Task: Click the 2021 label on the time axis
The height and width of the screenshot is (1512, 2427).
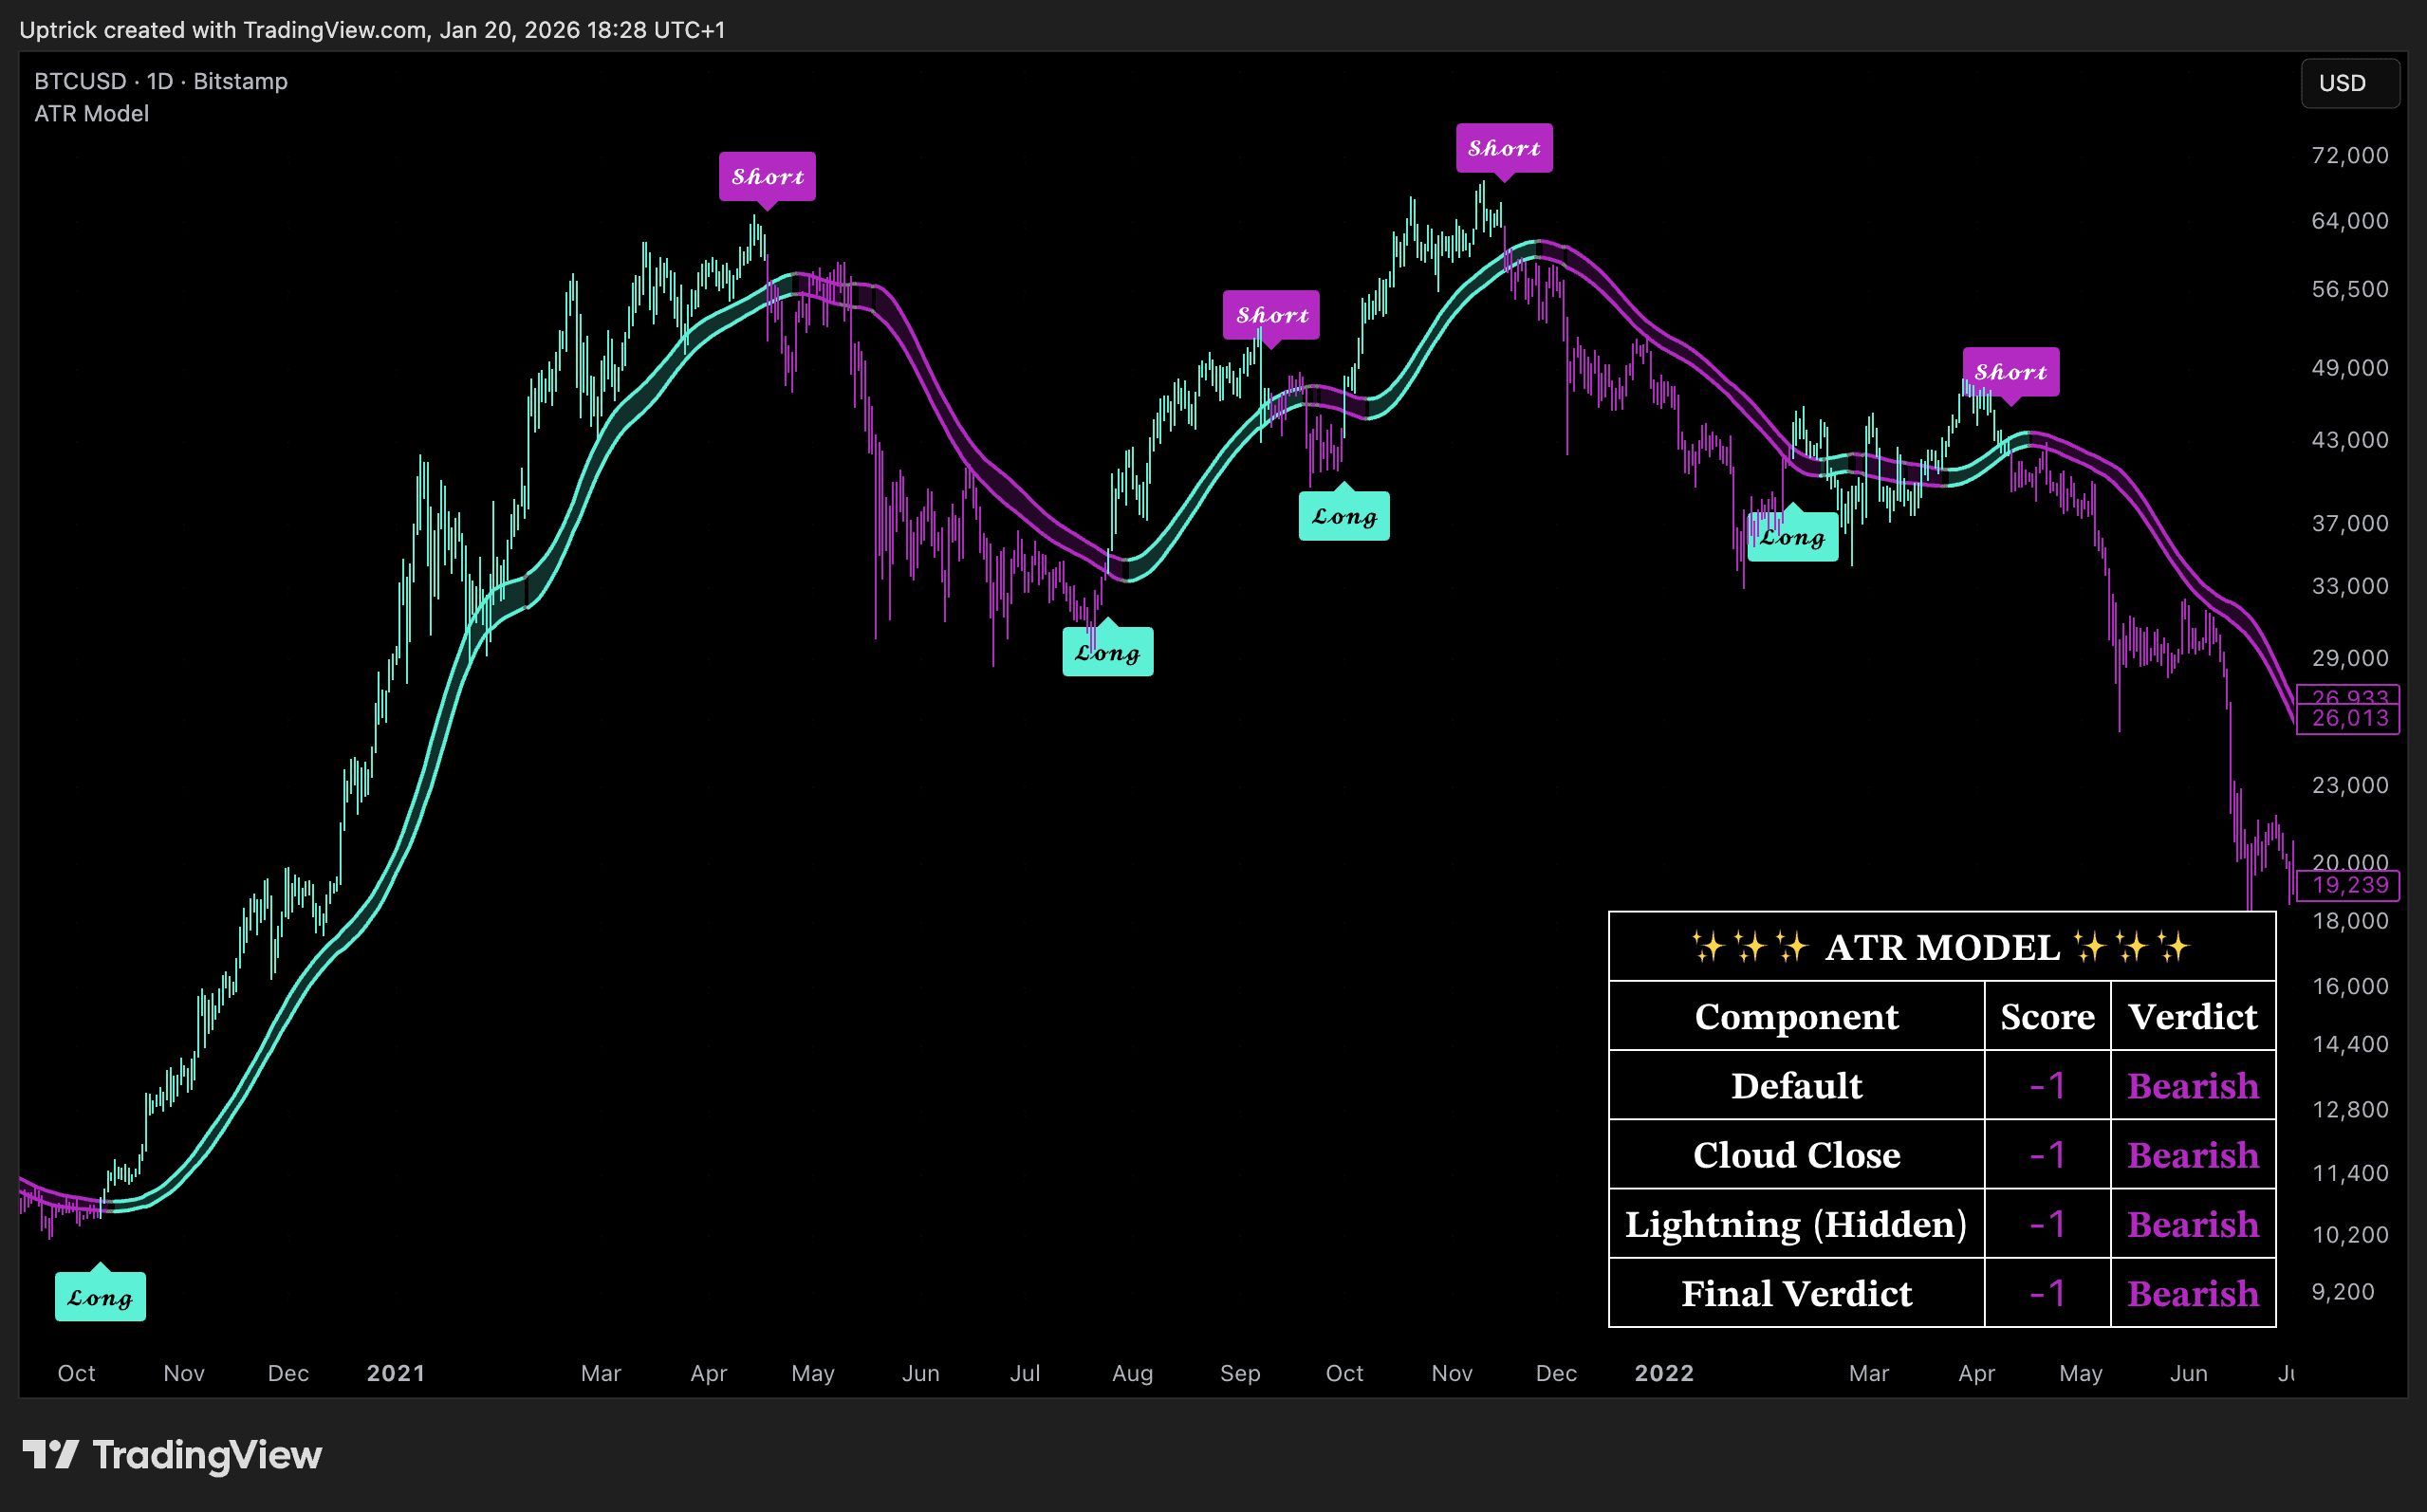Action: [396, 1373]
